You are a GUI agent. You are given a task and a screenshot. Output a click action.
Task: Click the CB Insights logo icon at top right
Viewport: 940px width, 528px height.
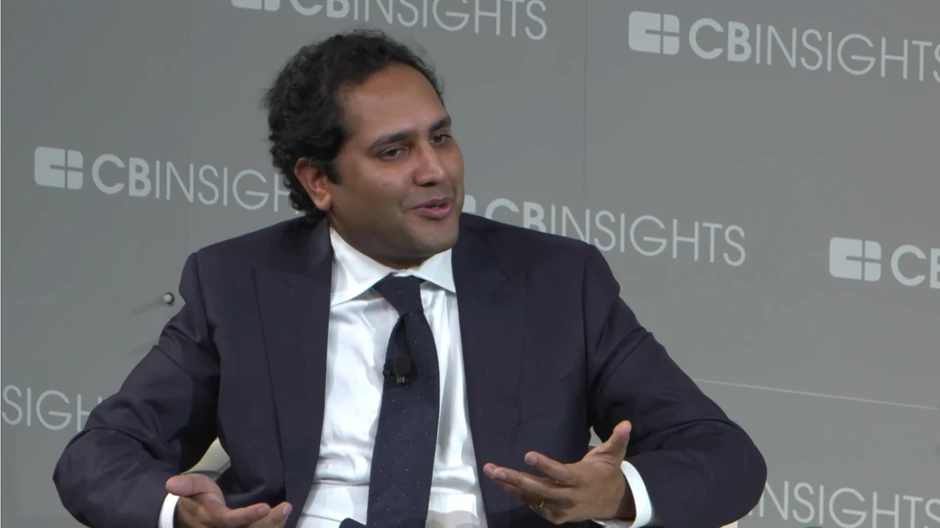(654, 32)
